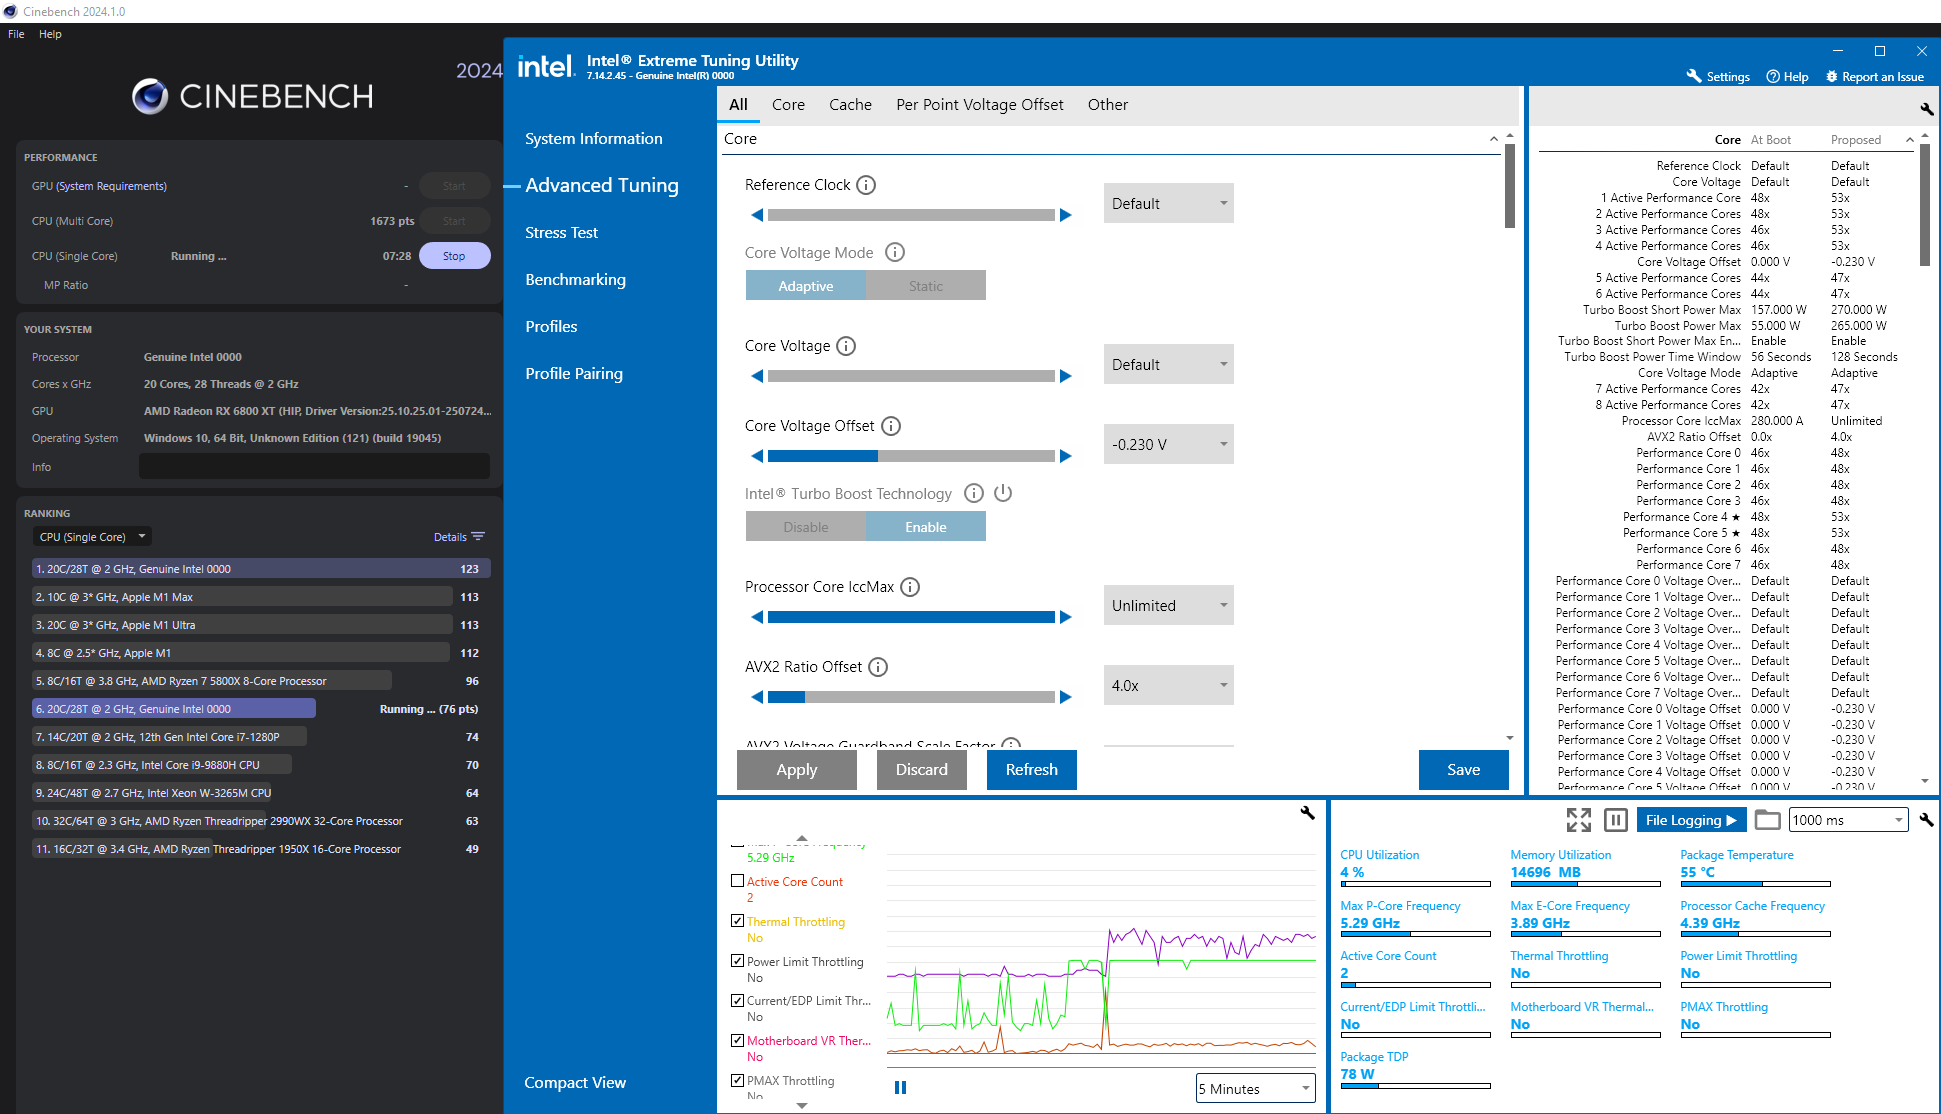Discard the proposed changes
The height and width of the screenshot is (1114, 1941).
point(922,770)
